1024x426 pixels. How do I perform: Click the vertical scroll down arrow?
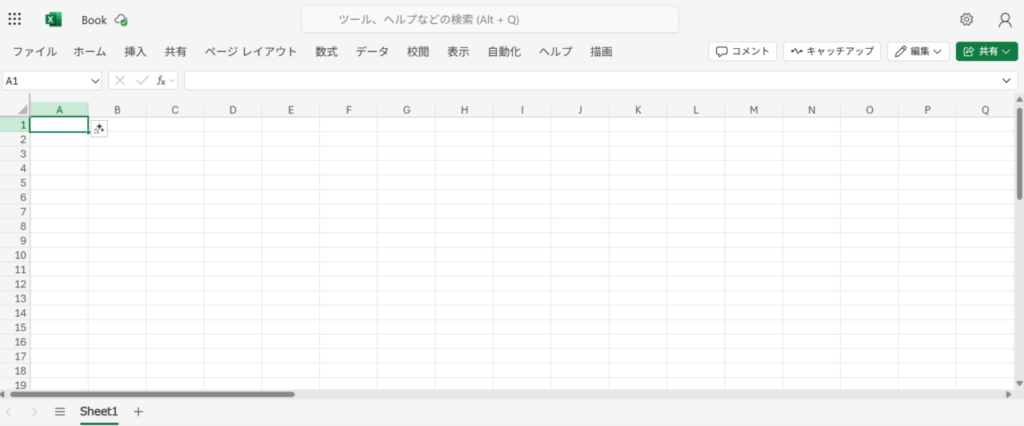pyautogui.click(x=1019, y=384)
